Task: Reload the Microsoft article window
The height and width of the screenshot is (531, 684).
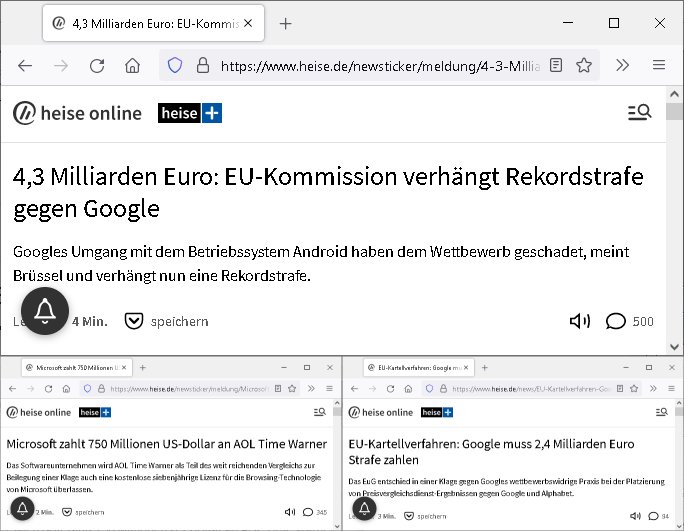Action: click(x=48, y=389)
